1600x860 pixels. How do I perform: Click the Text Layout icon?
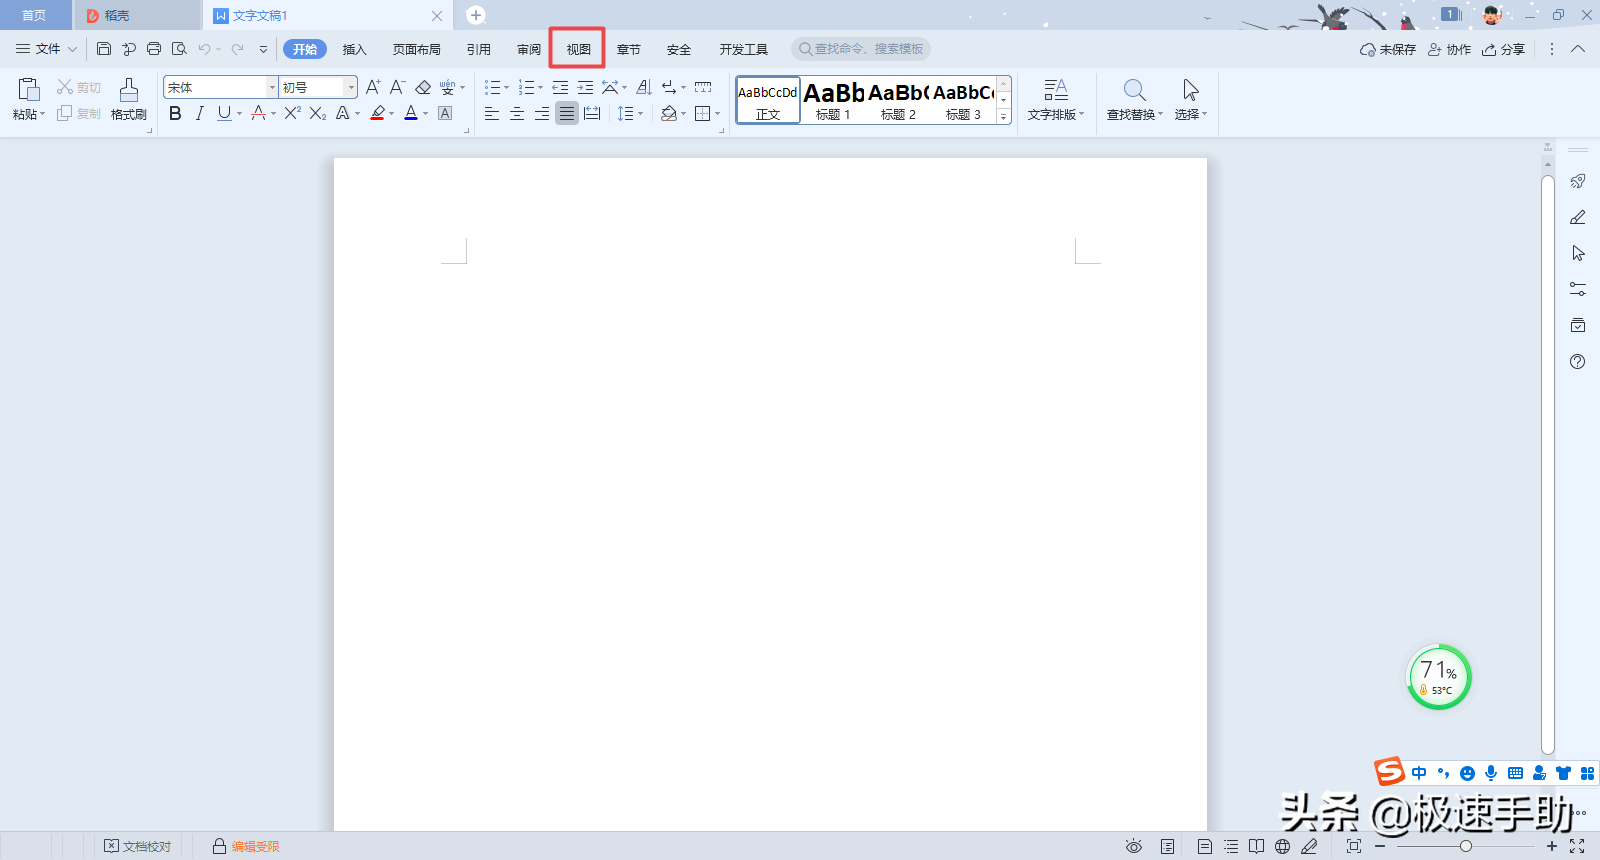point(1056,90)
